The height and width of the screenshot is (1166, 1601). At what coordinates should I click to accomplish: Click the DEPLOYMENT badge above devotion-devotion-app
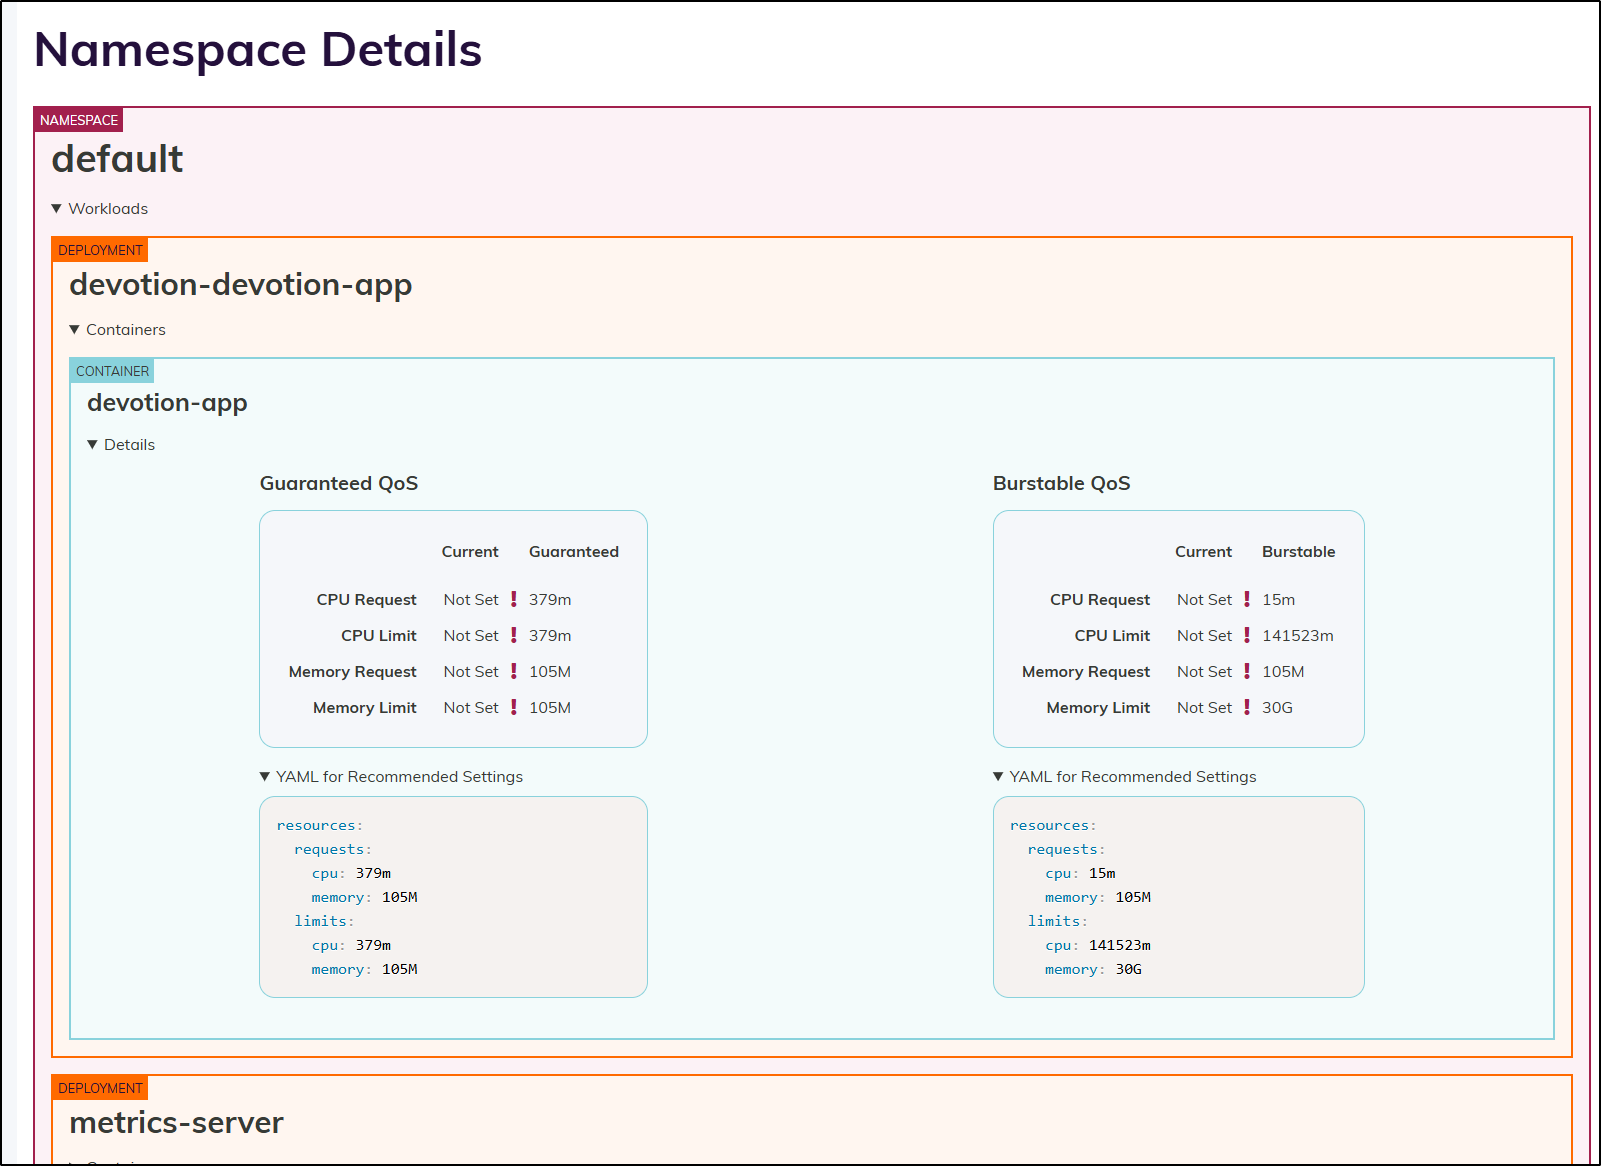point(100,250)
